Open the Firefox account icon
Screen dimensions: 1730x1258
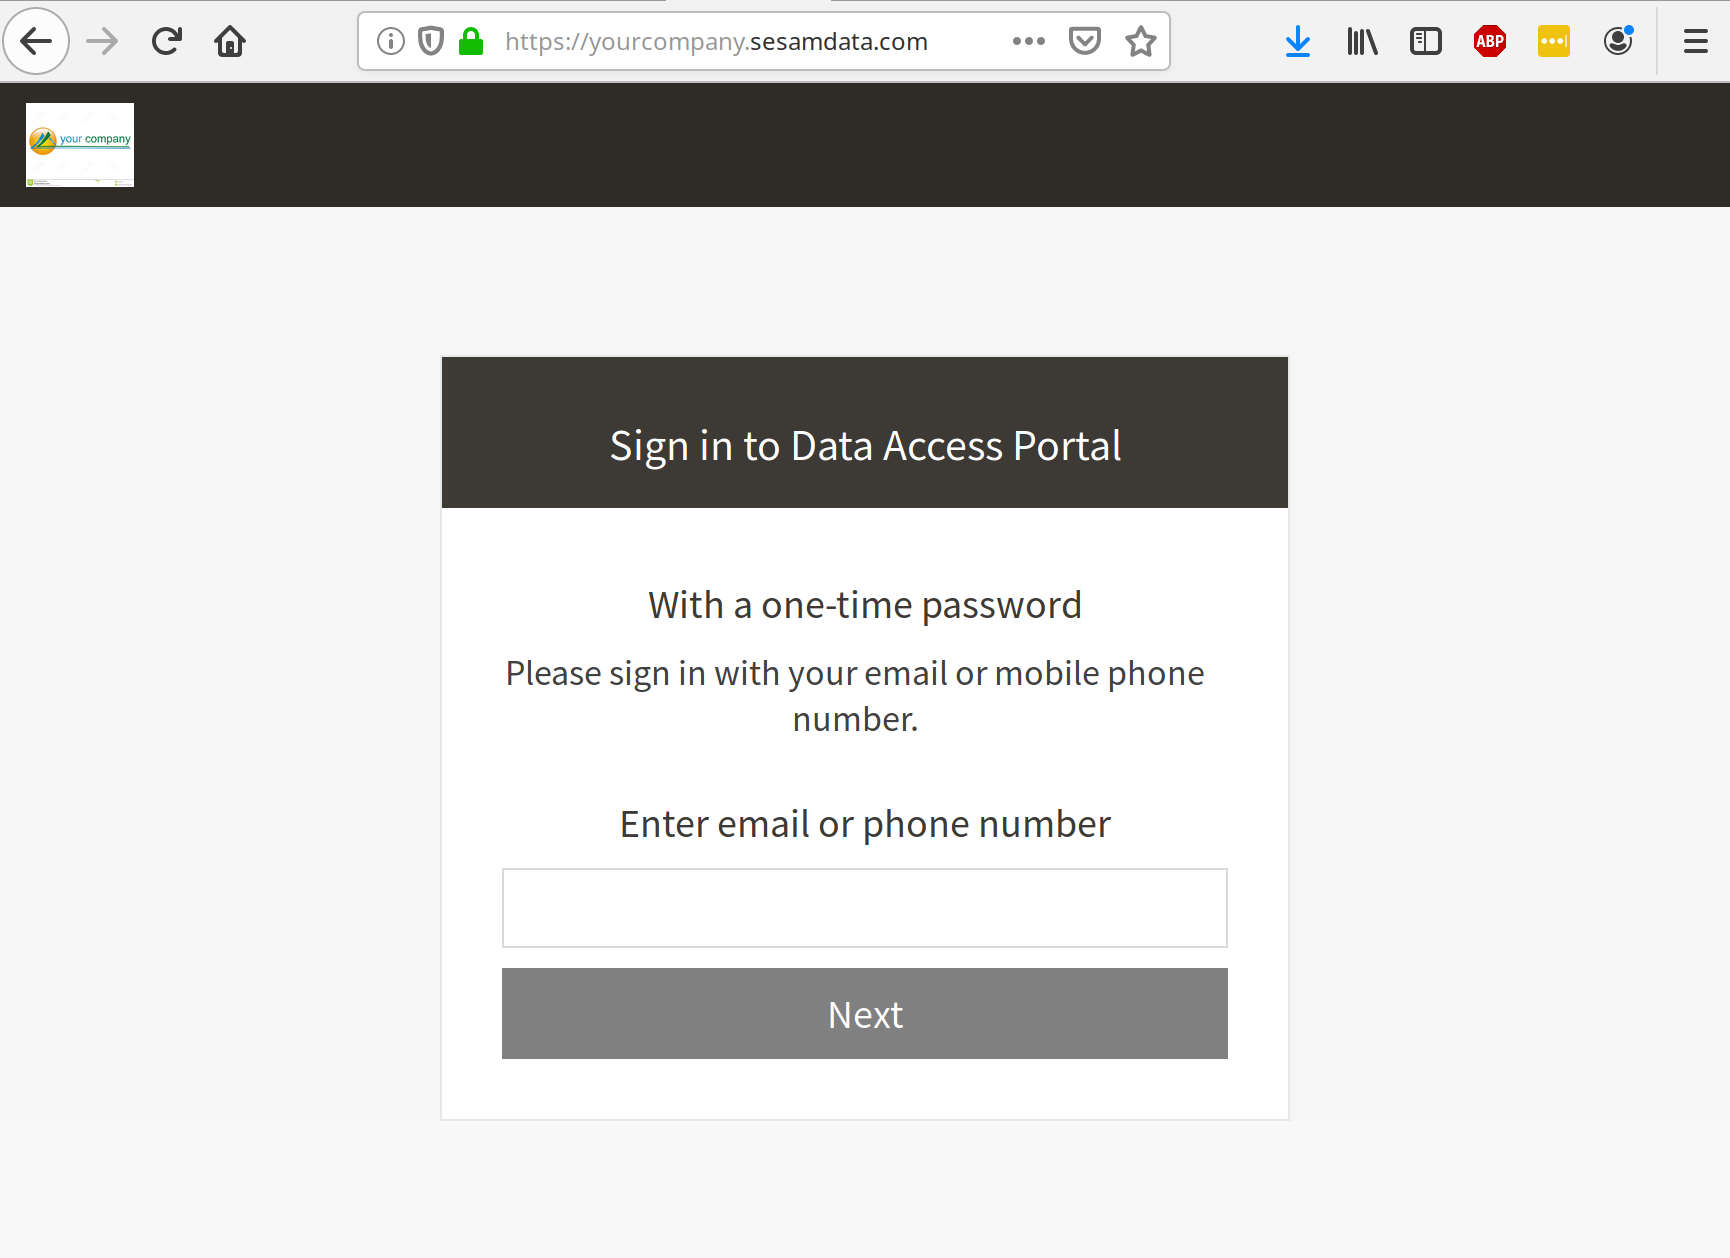tap(1618, 41)
